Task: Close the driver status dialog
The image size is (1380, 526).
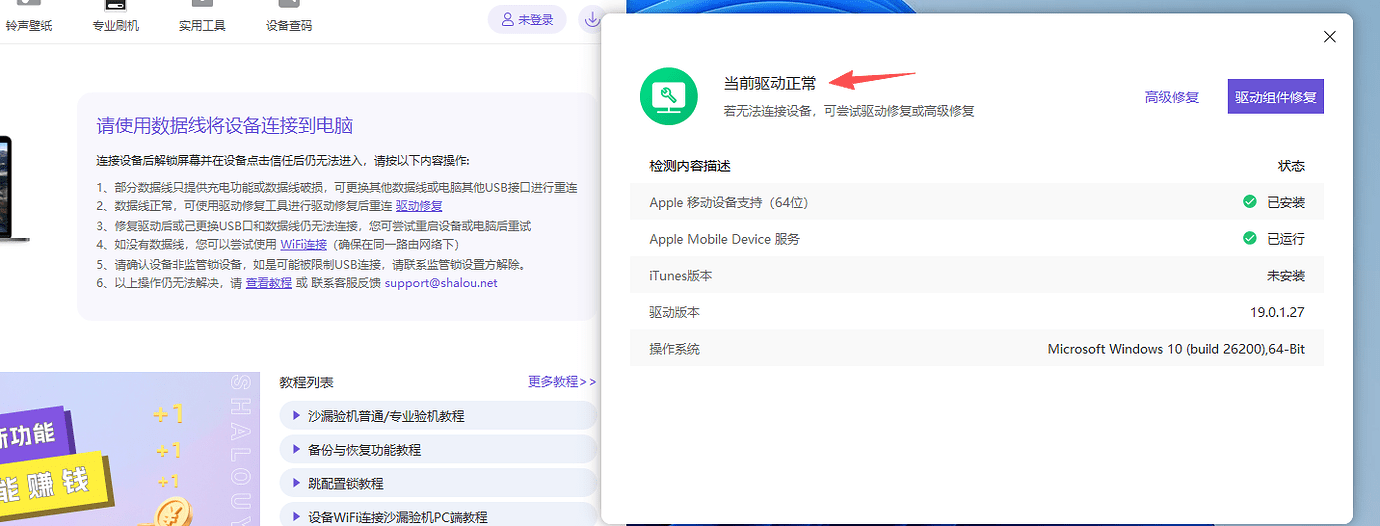Action: click(x=1329, y=37)
